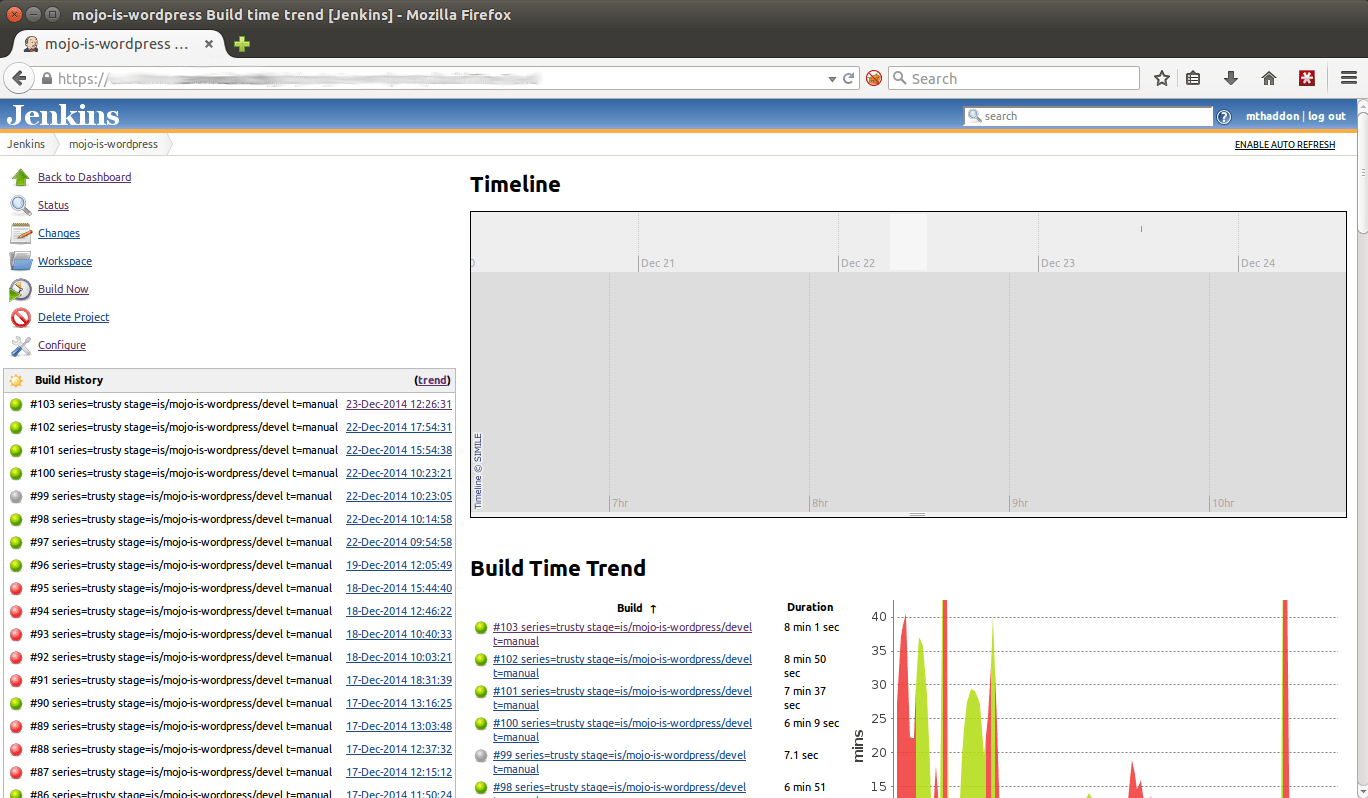This screenshot has width=1368, height=798.
Task: Click the Build Now link
Action: point(63,289)
